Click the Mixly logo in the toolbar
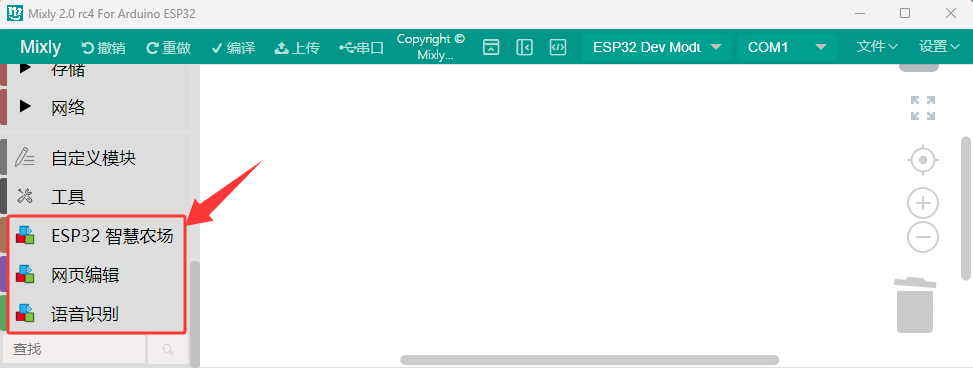This screenshot has width=973, height=368. 40,47
